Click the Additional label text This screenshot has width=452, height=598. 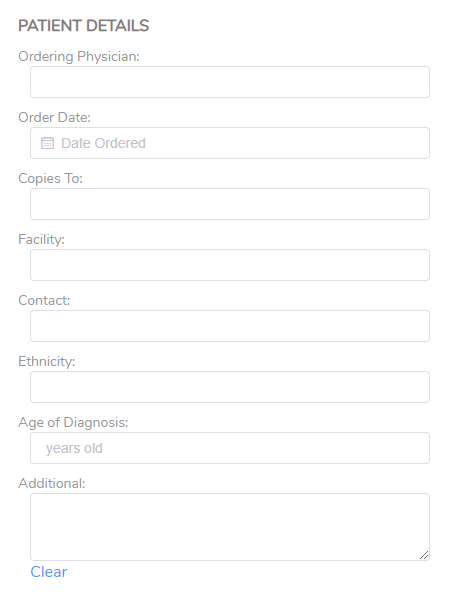52,484
